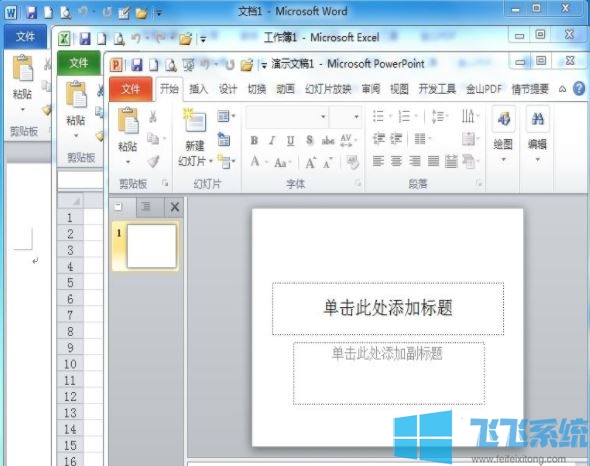Screen dimensions: 590x466
Task: Click Save icon in Excel title bar
Action: pyautogui.click(x=85, y=38)
